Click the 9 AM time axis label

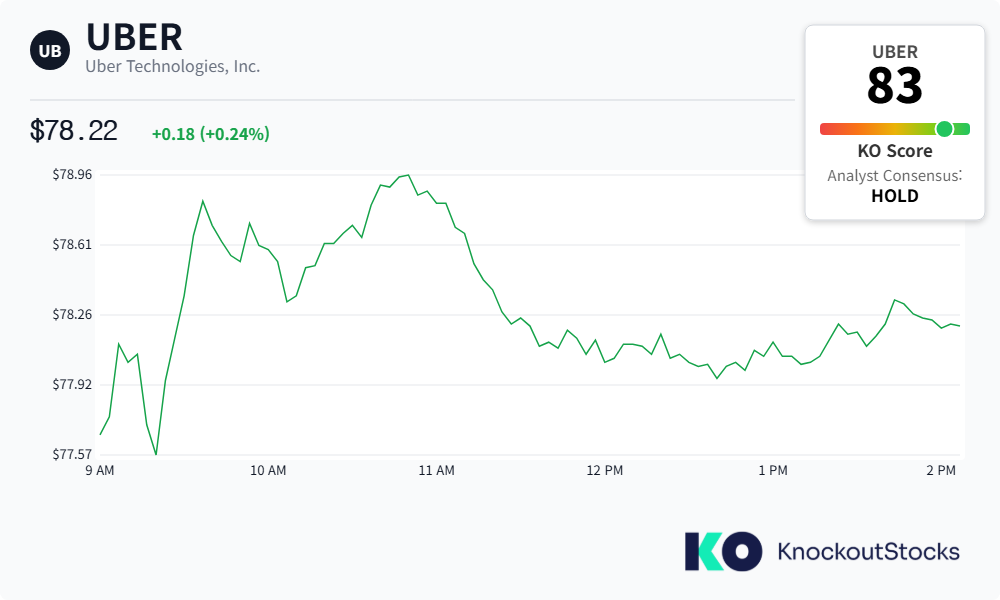click(x=100, y=471)
